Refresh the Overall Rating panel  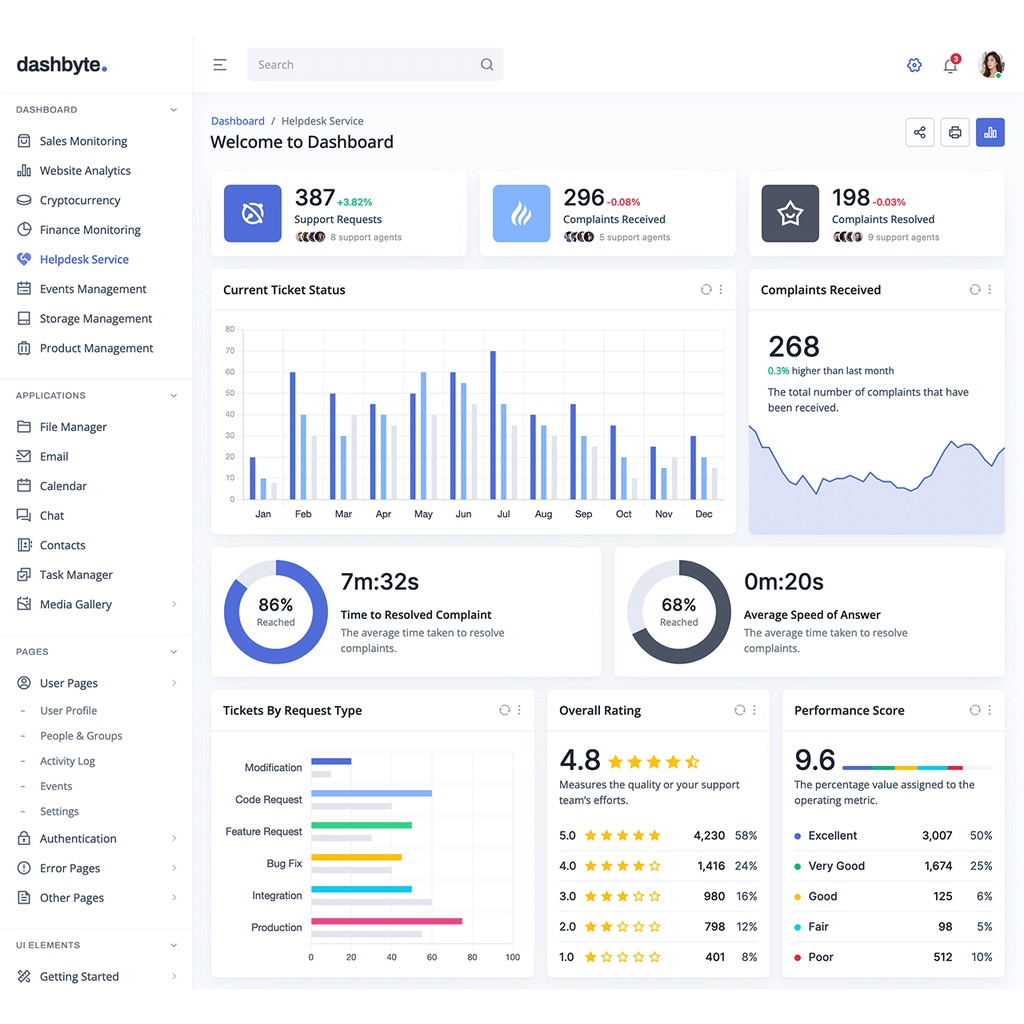pyautogui.click(x=740, y=710)
